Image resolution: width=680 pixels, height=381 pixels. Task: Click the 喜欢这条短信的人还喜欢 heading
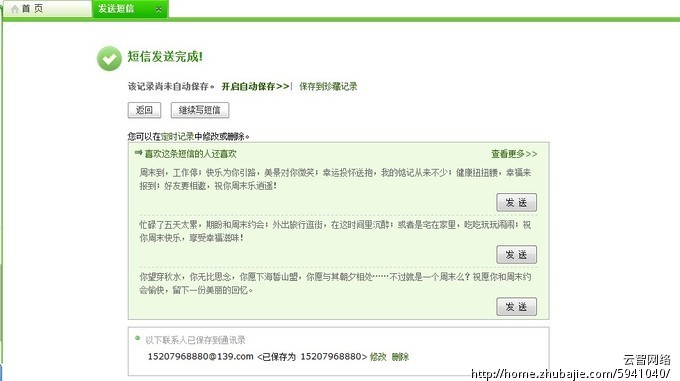point(191,154)
